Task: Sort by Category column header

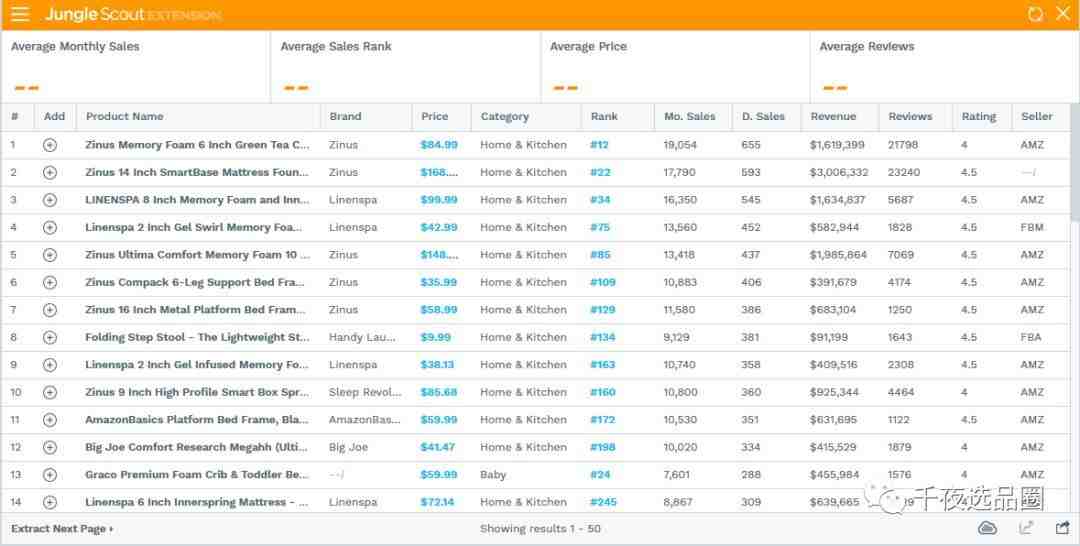Action: 505,117
